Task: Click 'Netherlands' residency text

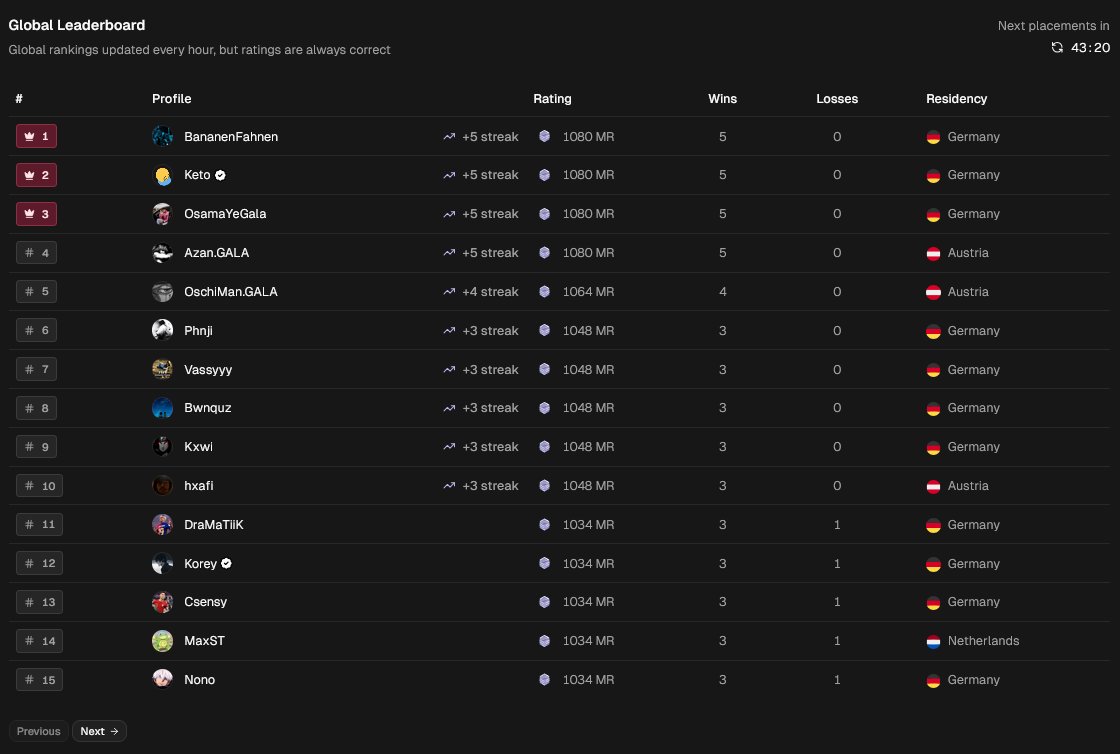Action: coord(983,640)
